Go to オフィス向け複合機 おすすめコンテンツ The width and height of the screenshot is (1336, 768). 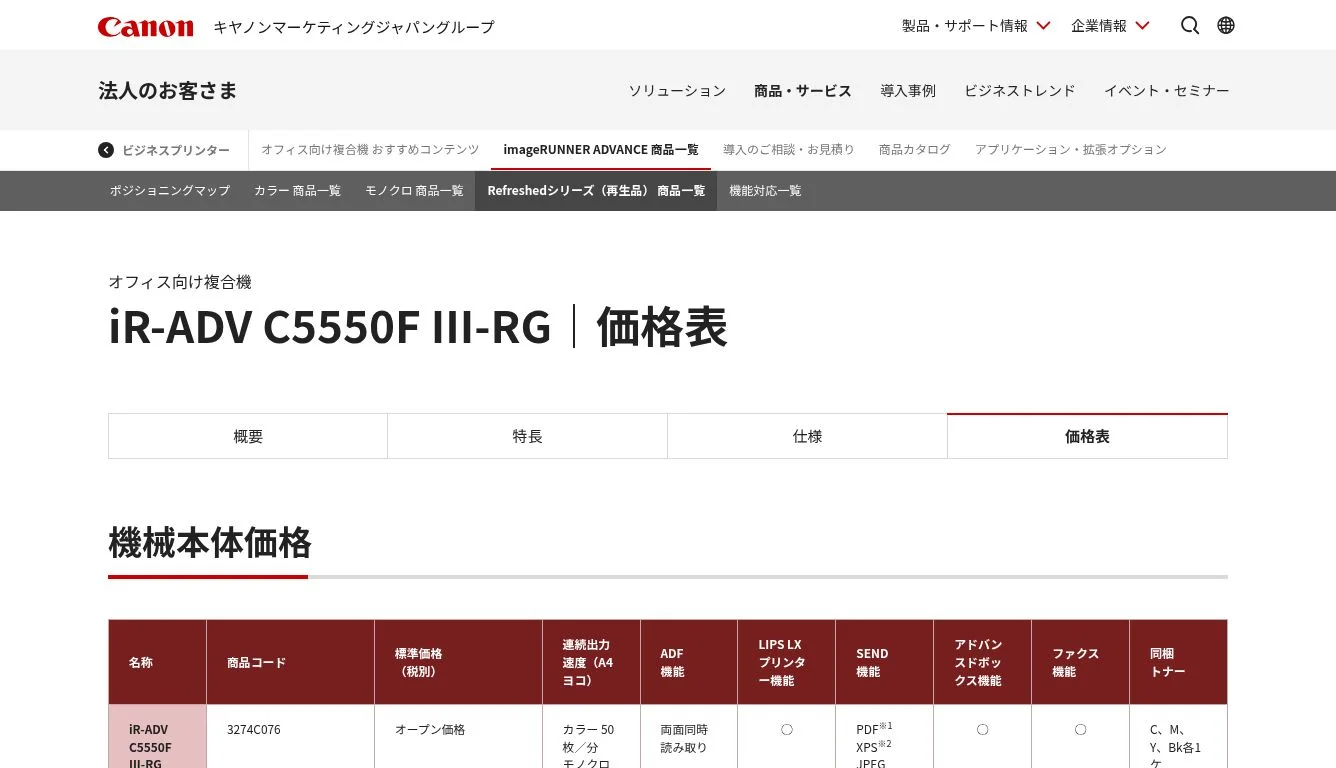370,150
